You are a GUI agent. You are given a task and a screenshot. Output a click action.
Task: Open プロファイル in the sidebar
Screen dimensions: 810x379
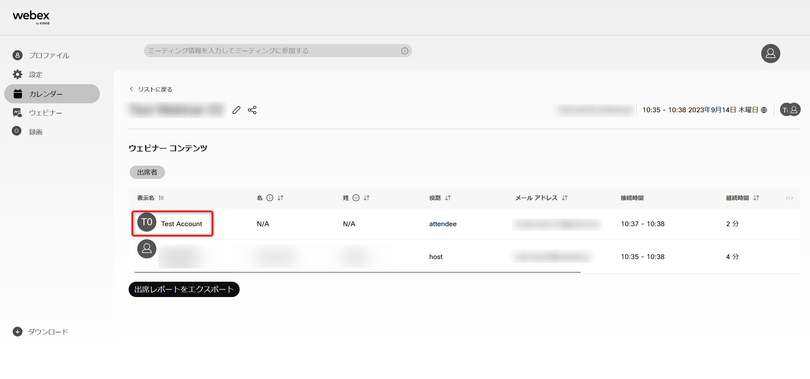(x=41, y=55)
